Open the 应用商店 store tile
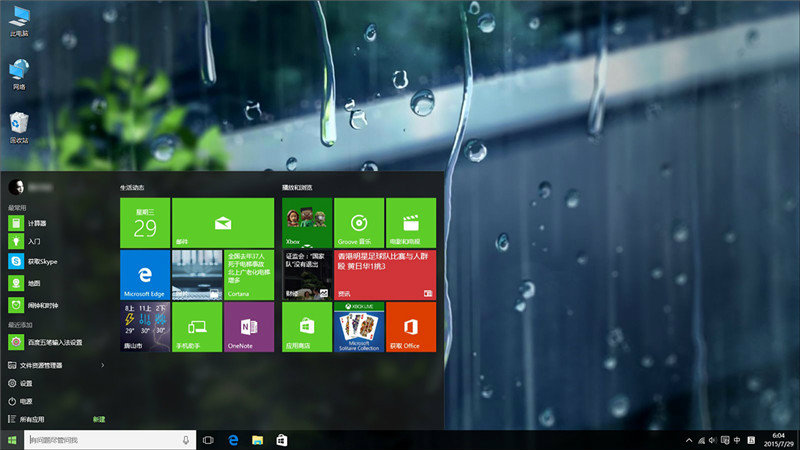The height and width of the screenshot is (450, 800). (307, 327)
